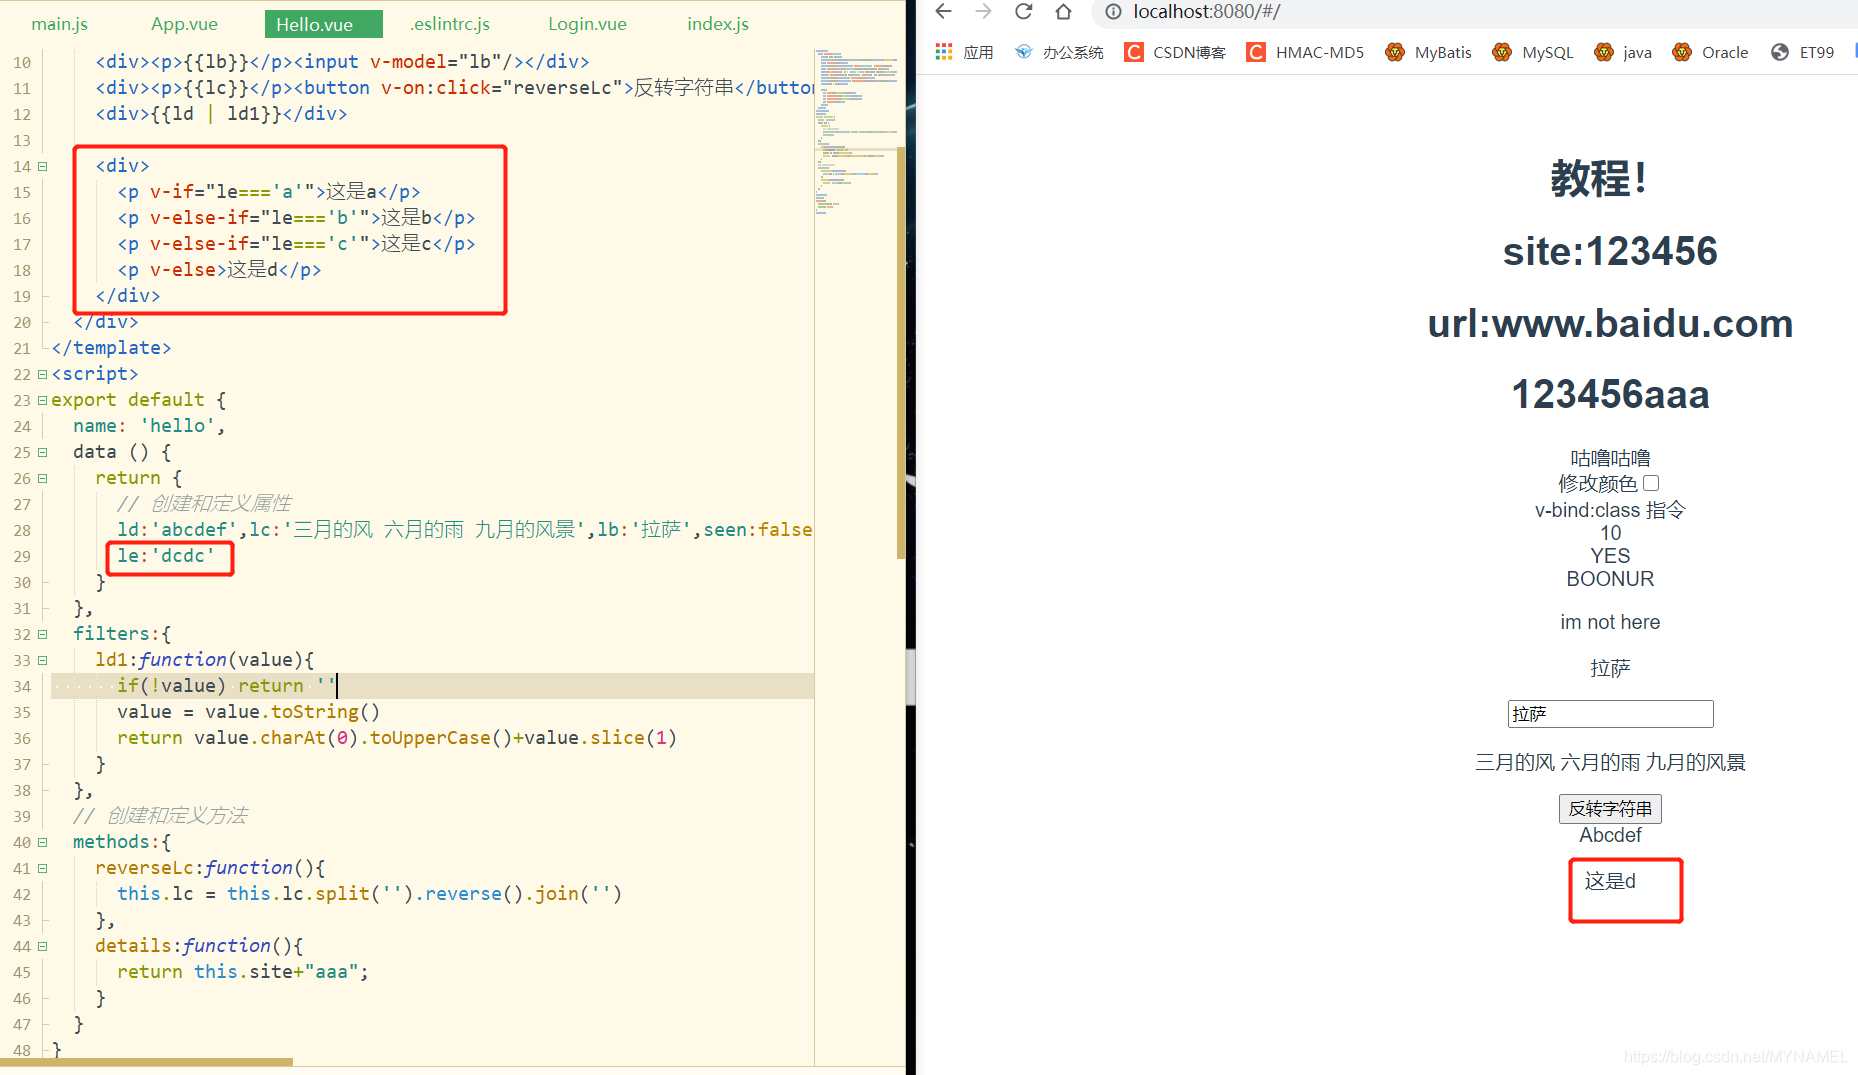Click the 教程! heading
Screen dimensions: 1858x1075
(x=1598, y=179)
